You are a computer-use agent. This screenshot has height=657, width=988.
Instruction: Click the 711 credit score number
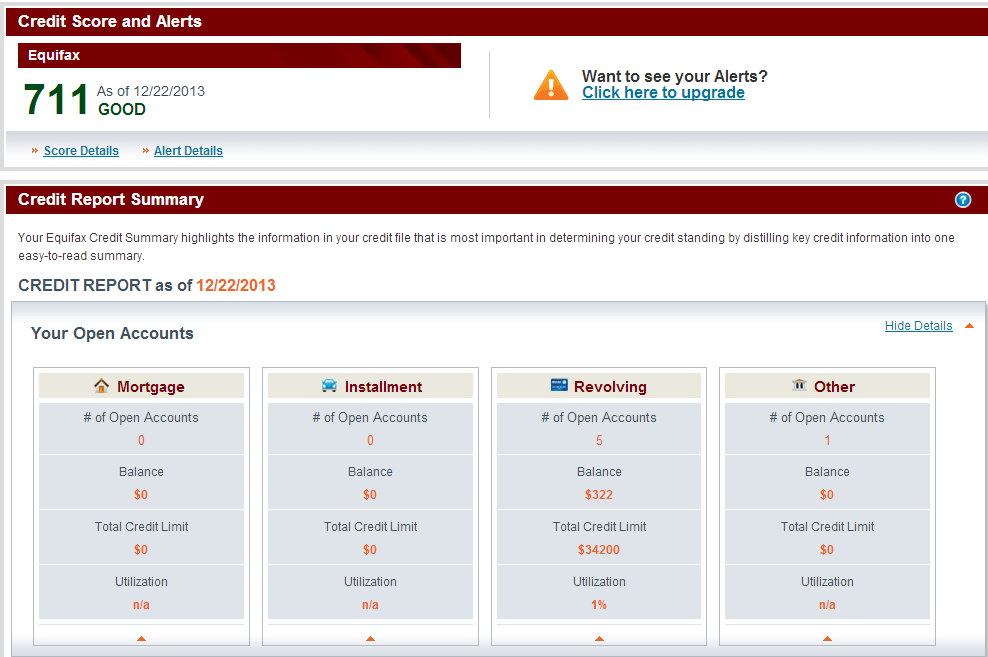pos(57,100)
